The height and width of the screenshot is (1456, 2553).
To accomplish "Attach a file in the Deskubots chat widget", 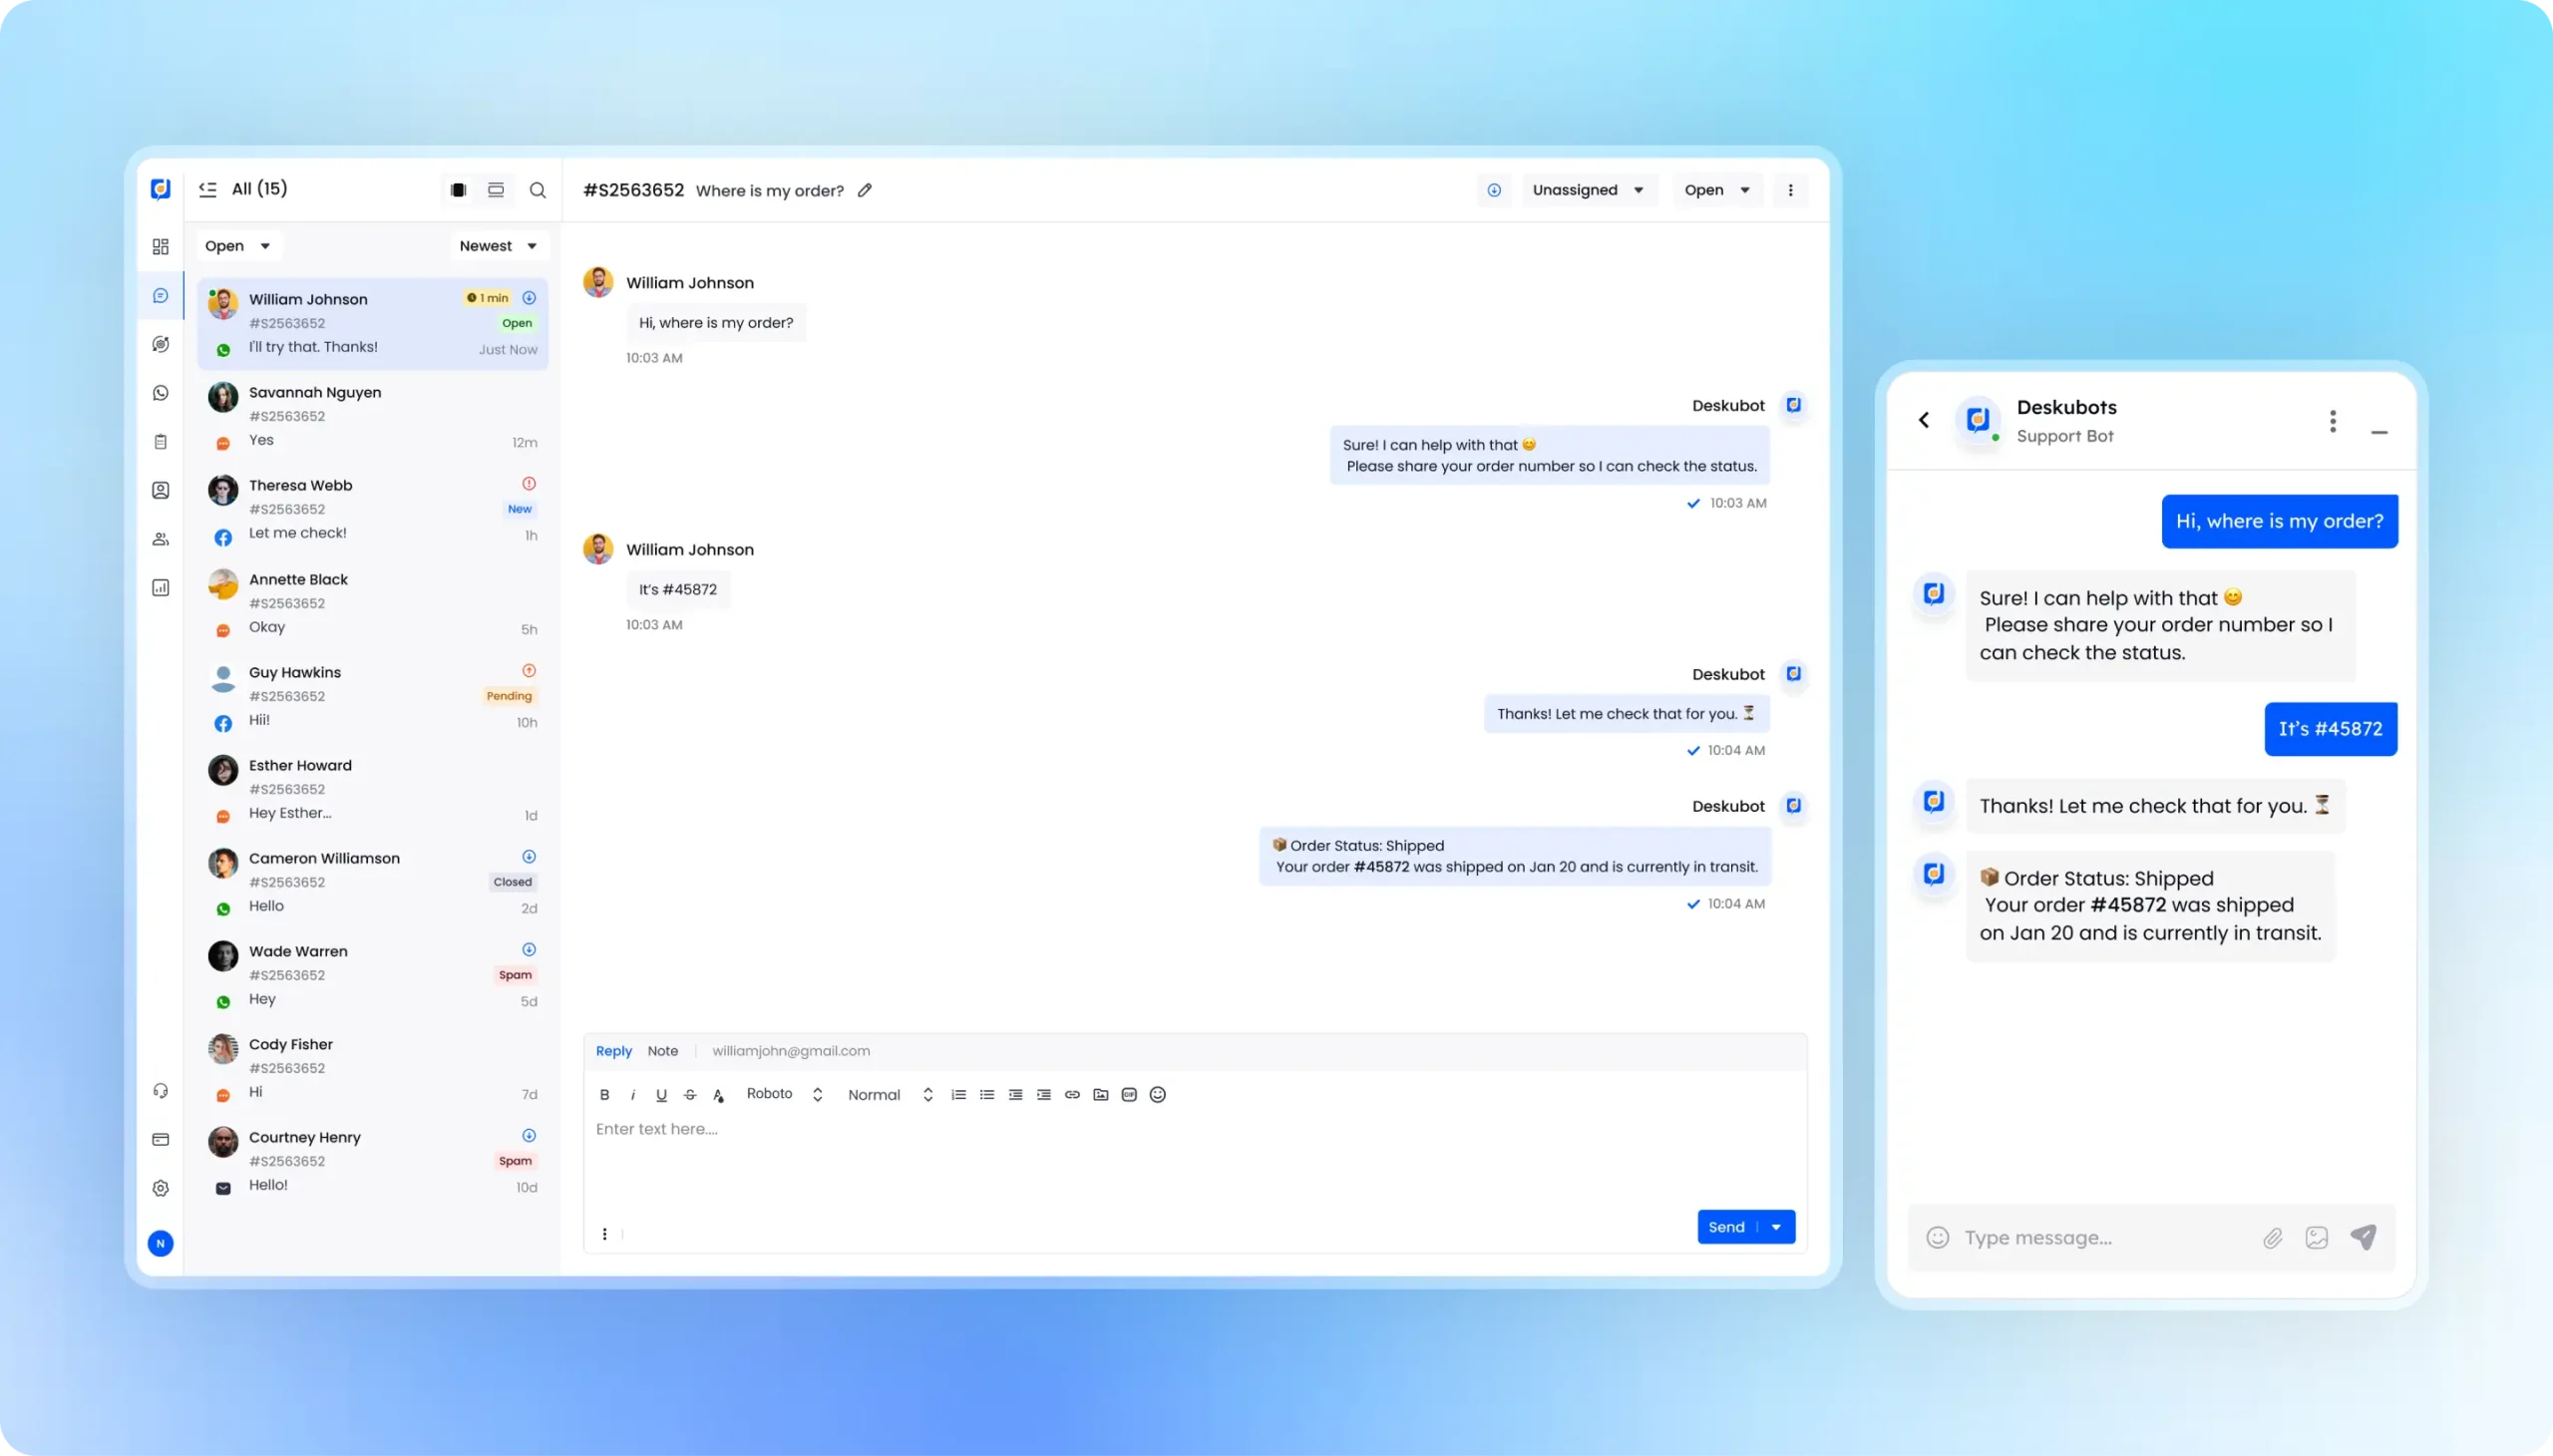I will click(x=2272, y=1237).
